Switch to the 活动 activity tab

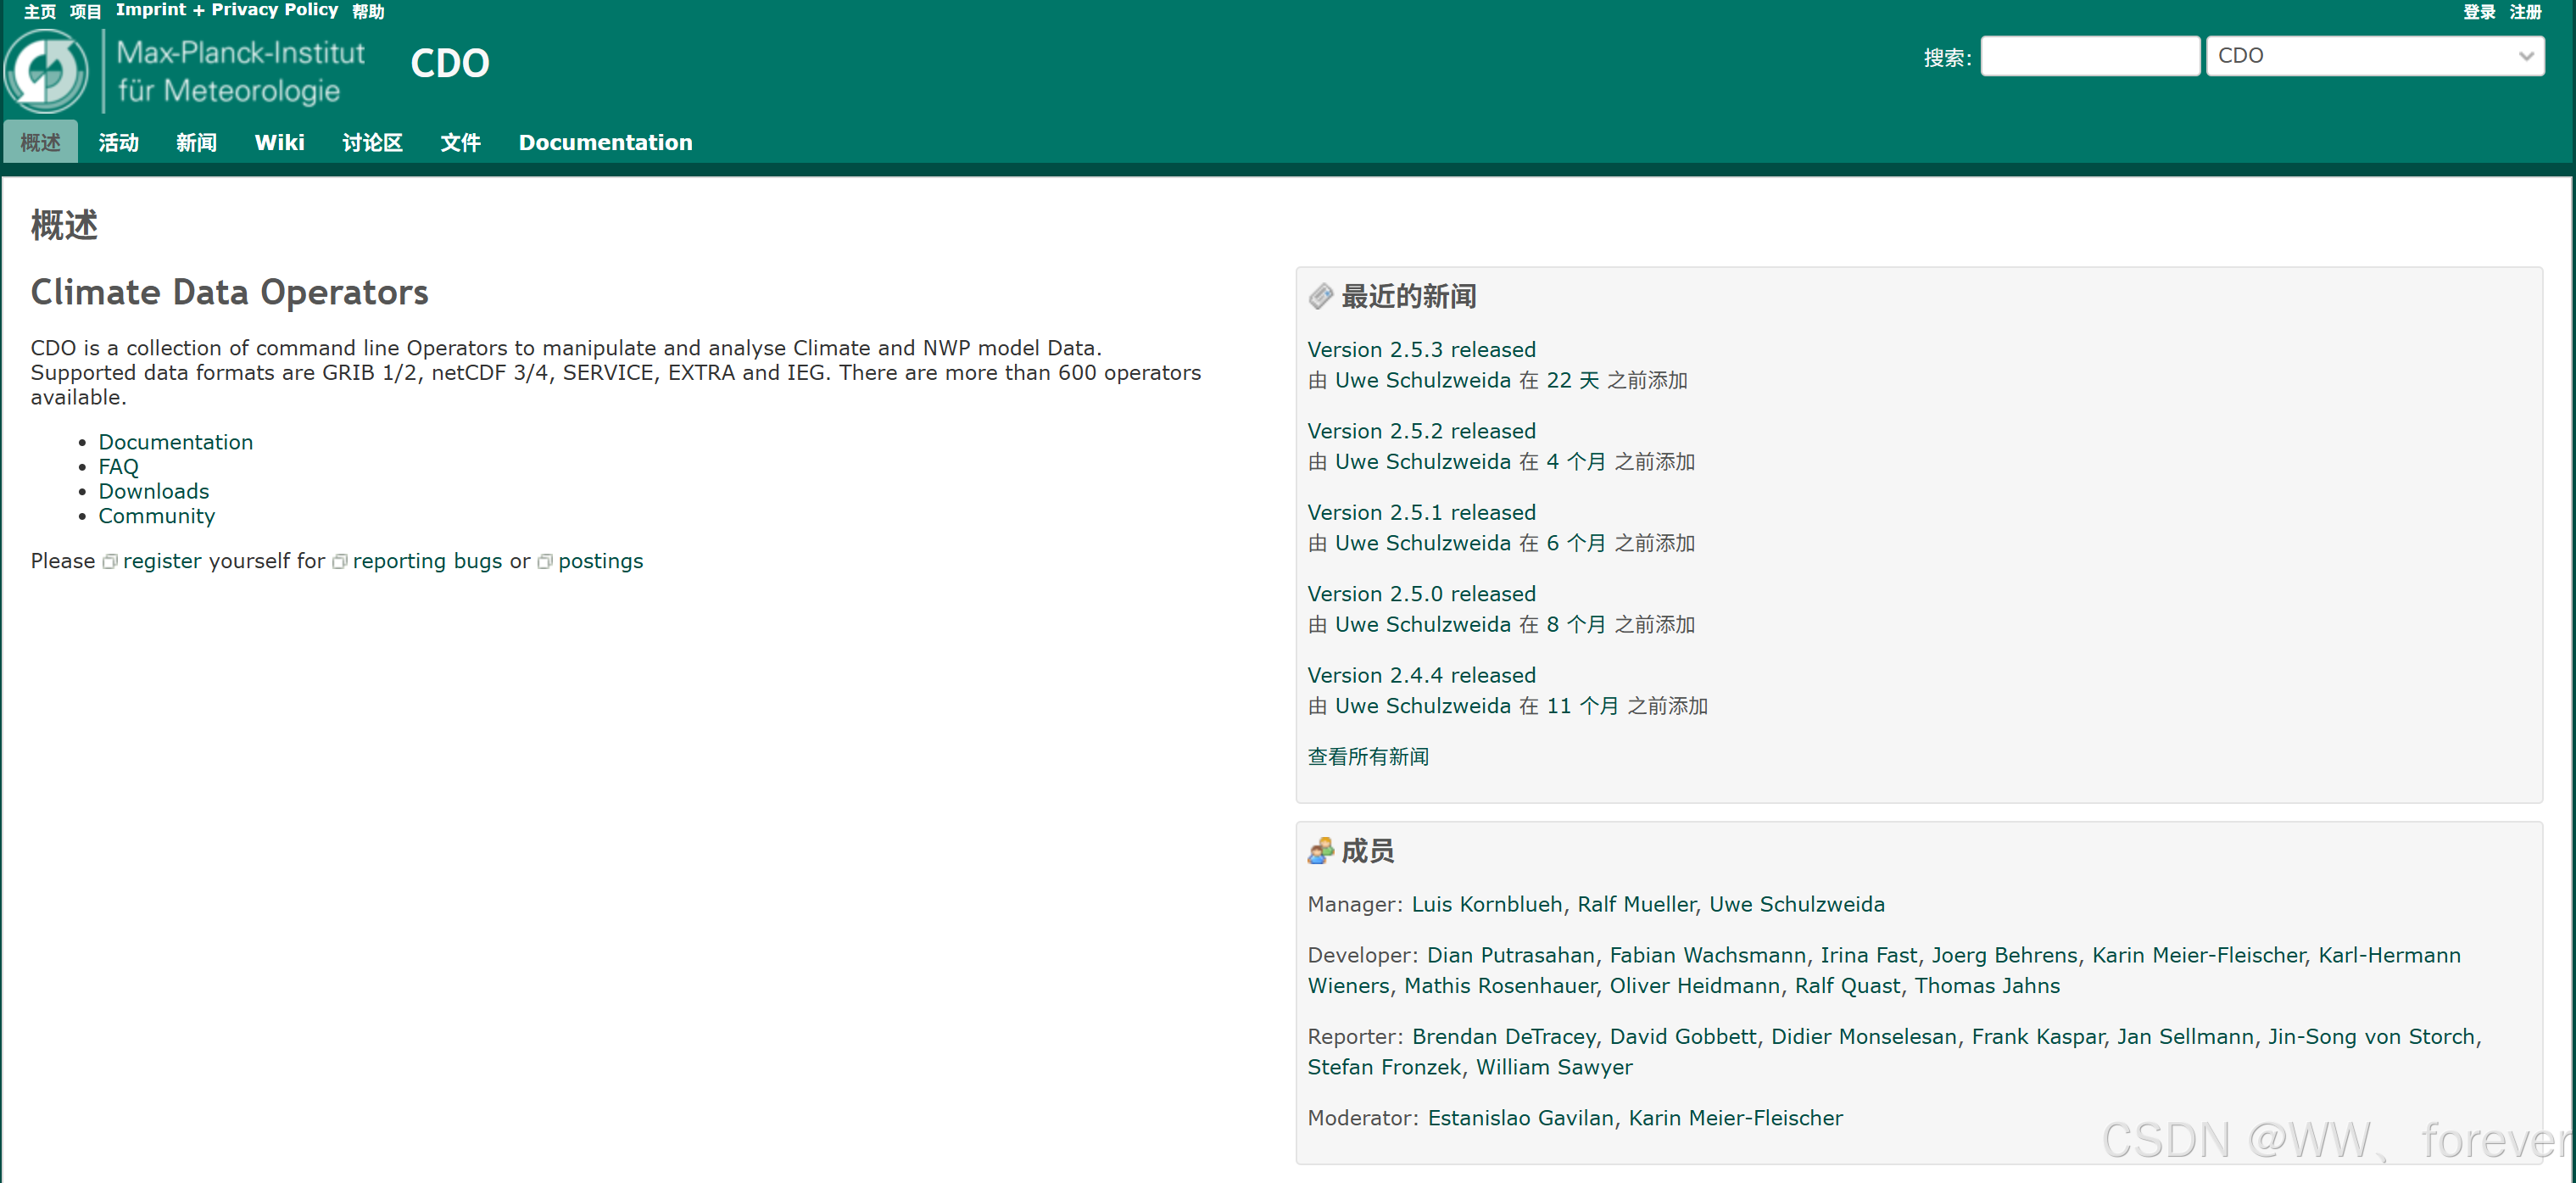click(x=119, y=142)
